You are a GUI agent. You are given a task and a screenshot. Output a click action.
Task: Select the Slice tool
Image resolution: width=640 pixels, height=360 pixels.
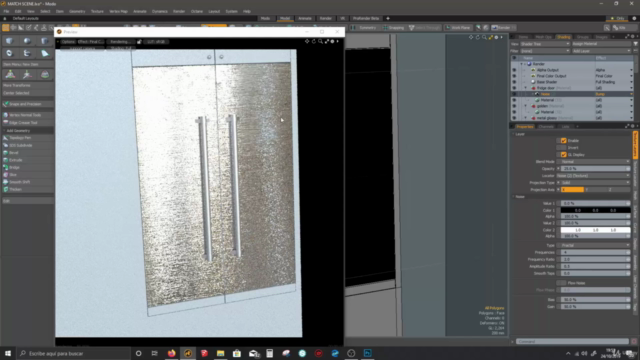click(27, 175)
